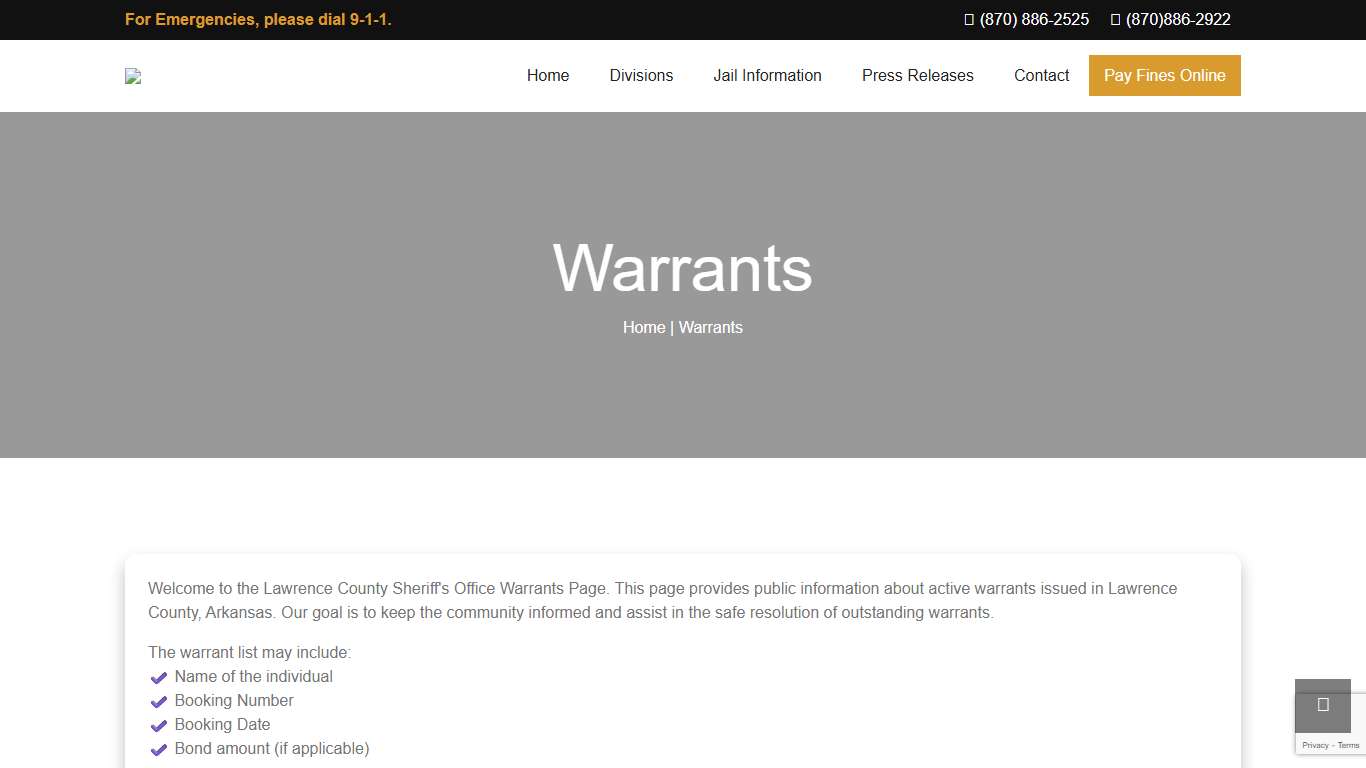
Task: Click the phone icon beside (870) 886-2525
Action: point(966,19)
